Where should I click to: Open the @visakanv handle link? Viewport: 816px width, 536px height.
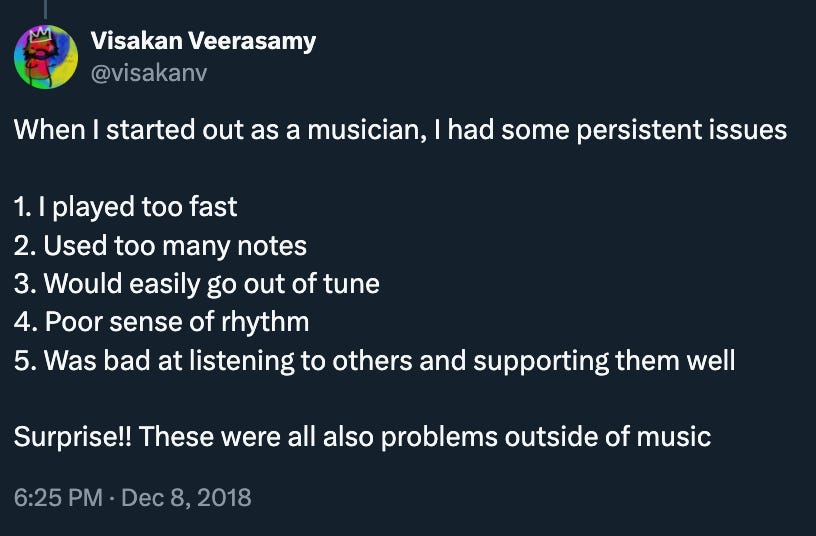pos(149,73)
